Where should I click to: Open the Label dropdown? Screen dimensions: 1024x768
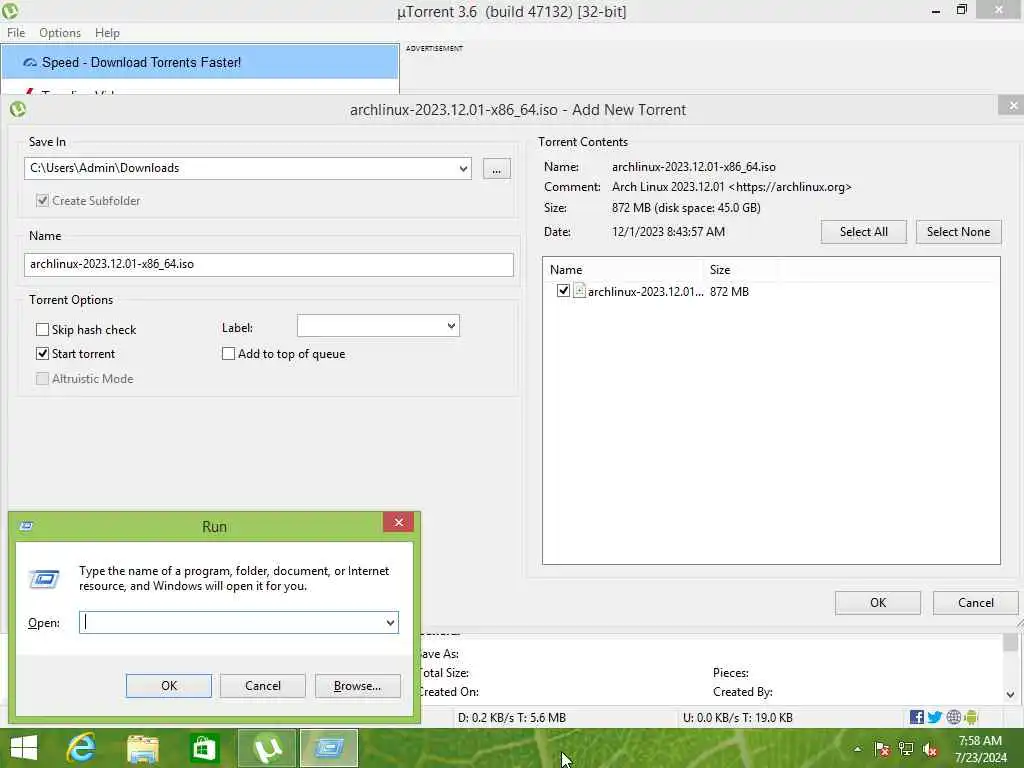click(451, 325)
